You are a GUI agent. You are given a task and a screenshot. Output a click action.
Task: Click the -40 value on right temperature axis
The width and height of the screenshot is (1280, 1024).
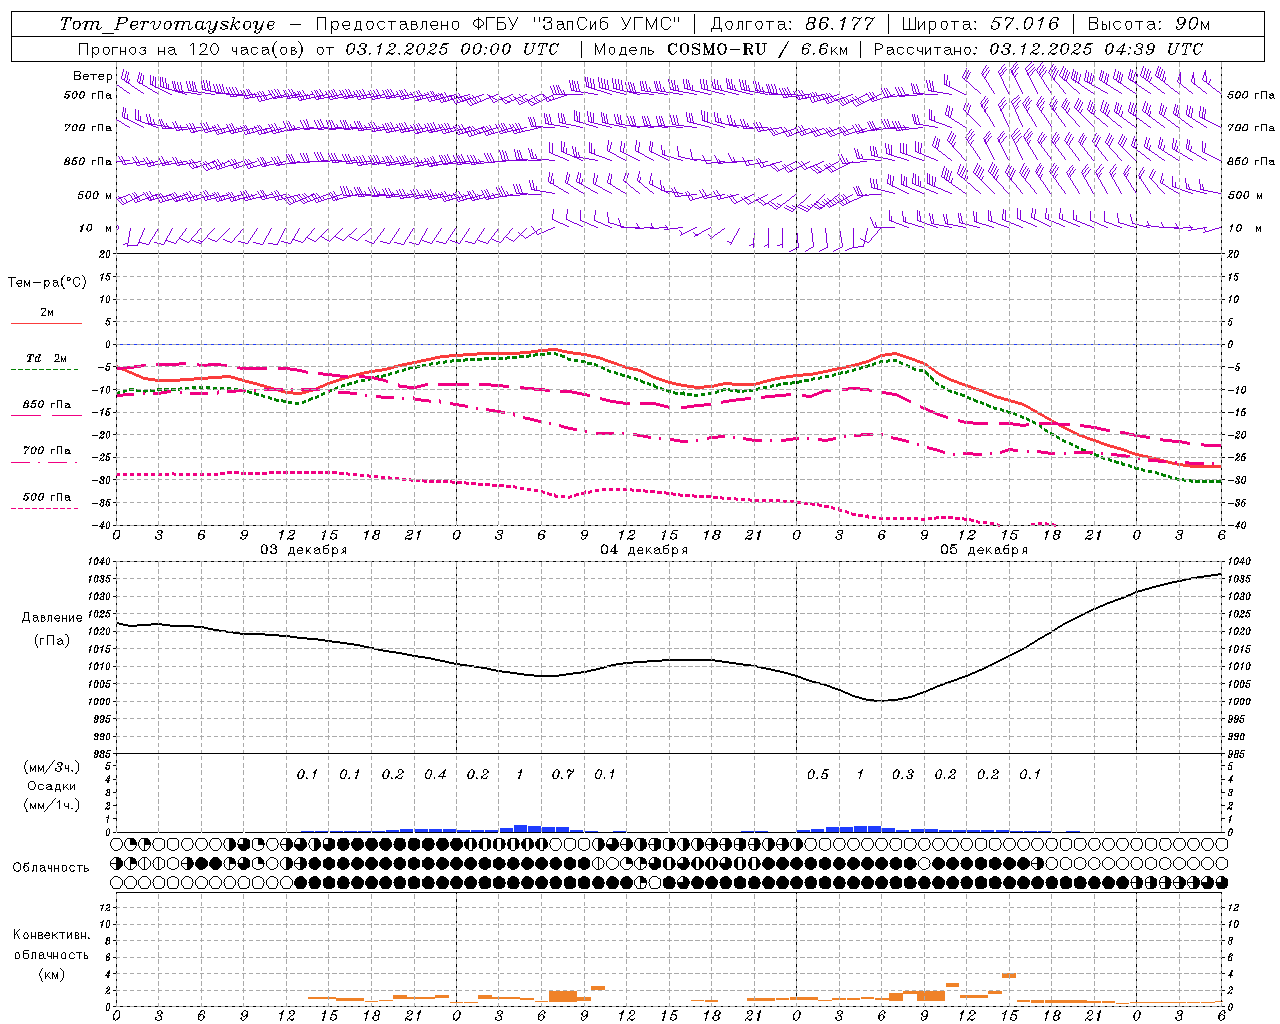click(x=1235, y=525)
